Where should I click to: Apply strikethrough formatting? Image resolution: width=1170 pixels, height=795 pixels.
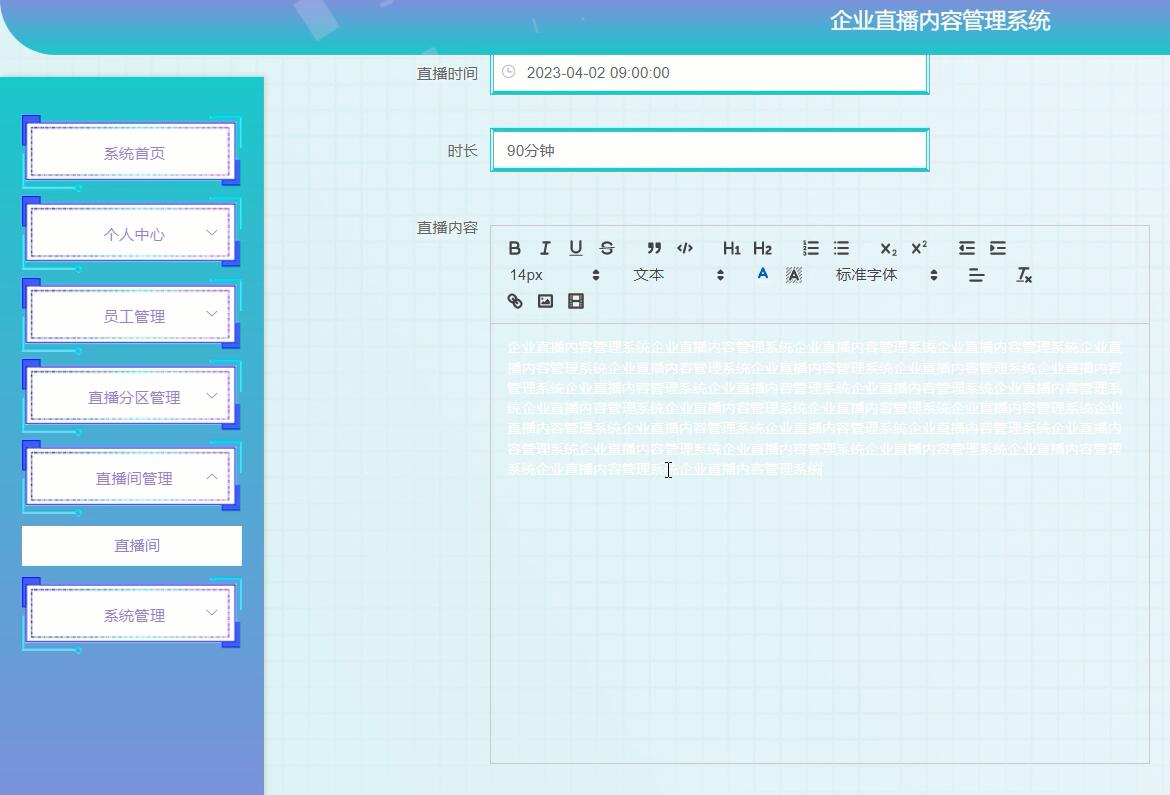click(606, 248)
